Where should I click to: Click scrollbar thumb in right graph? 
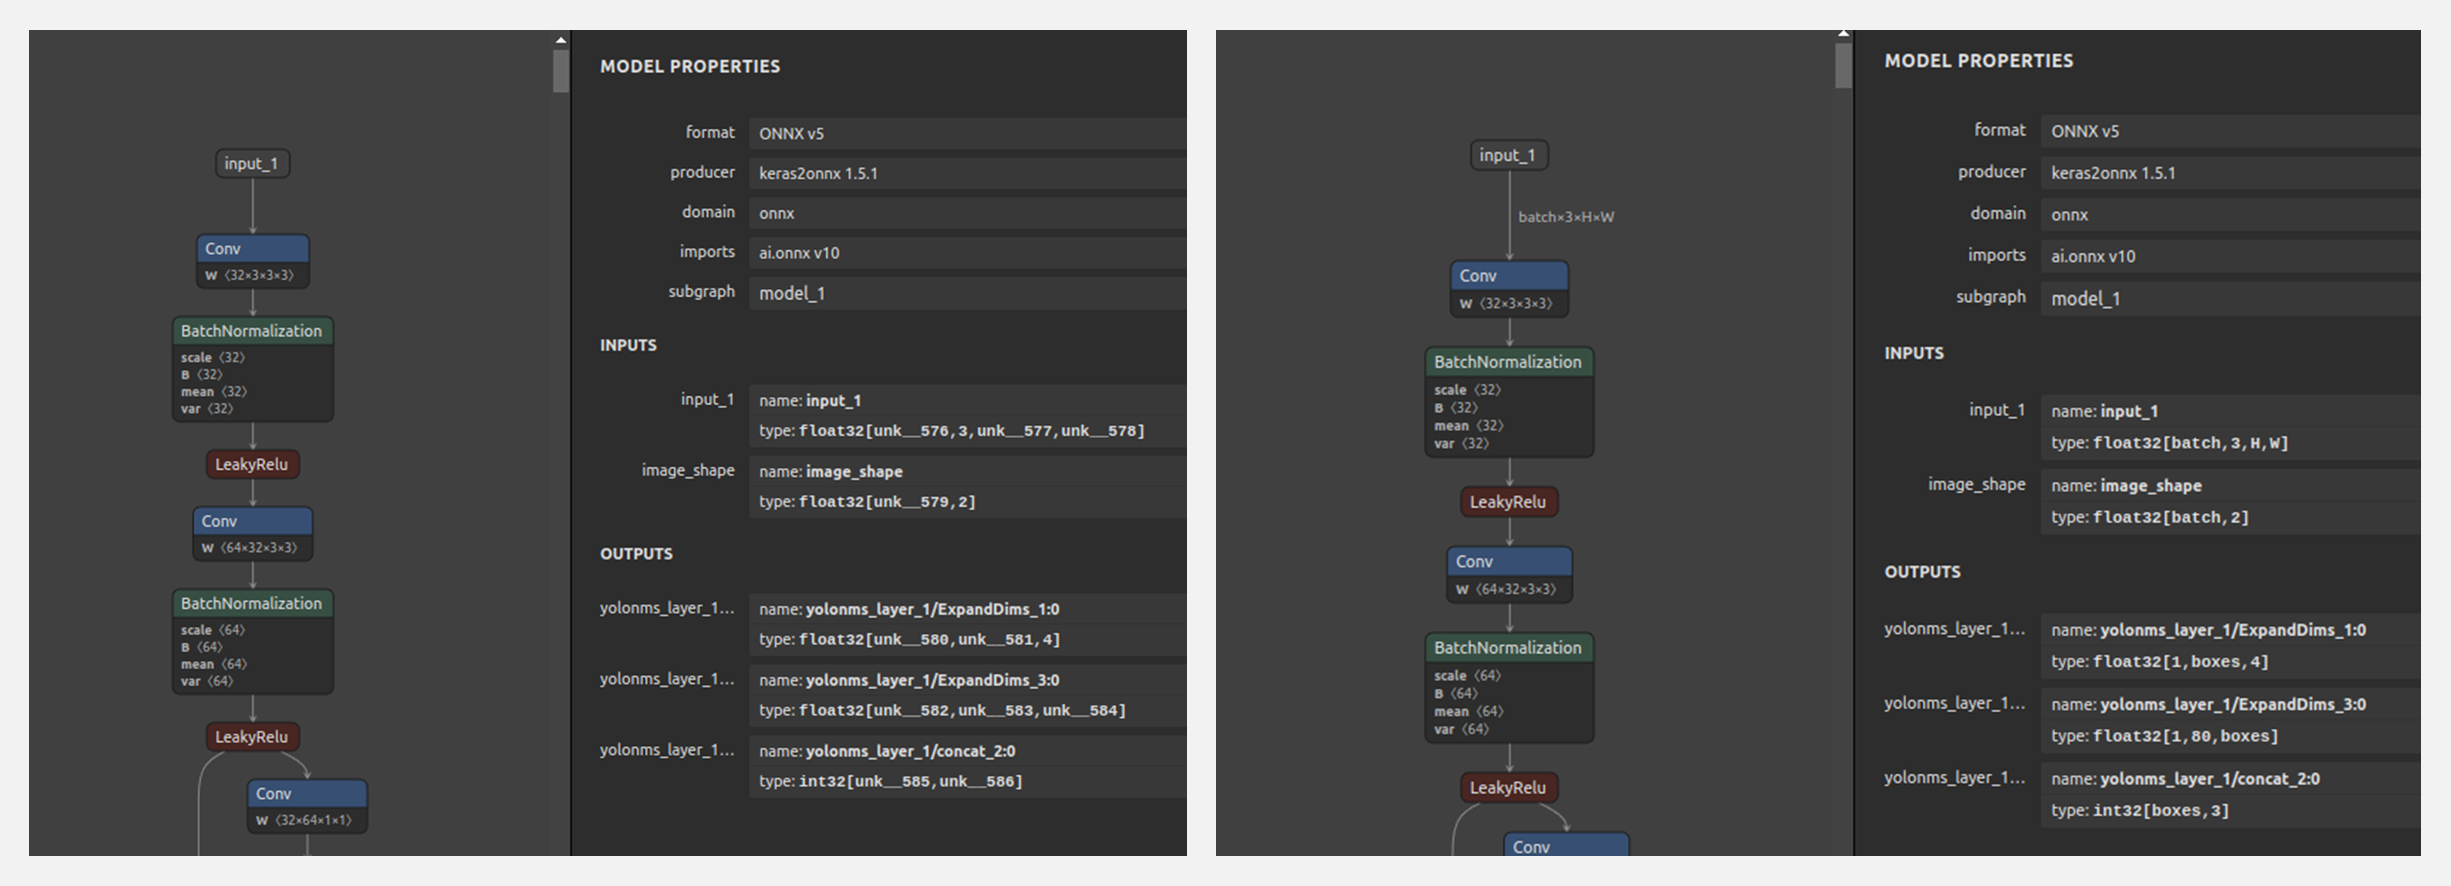1843,65
